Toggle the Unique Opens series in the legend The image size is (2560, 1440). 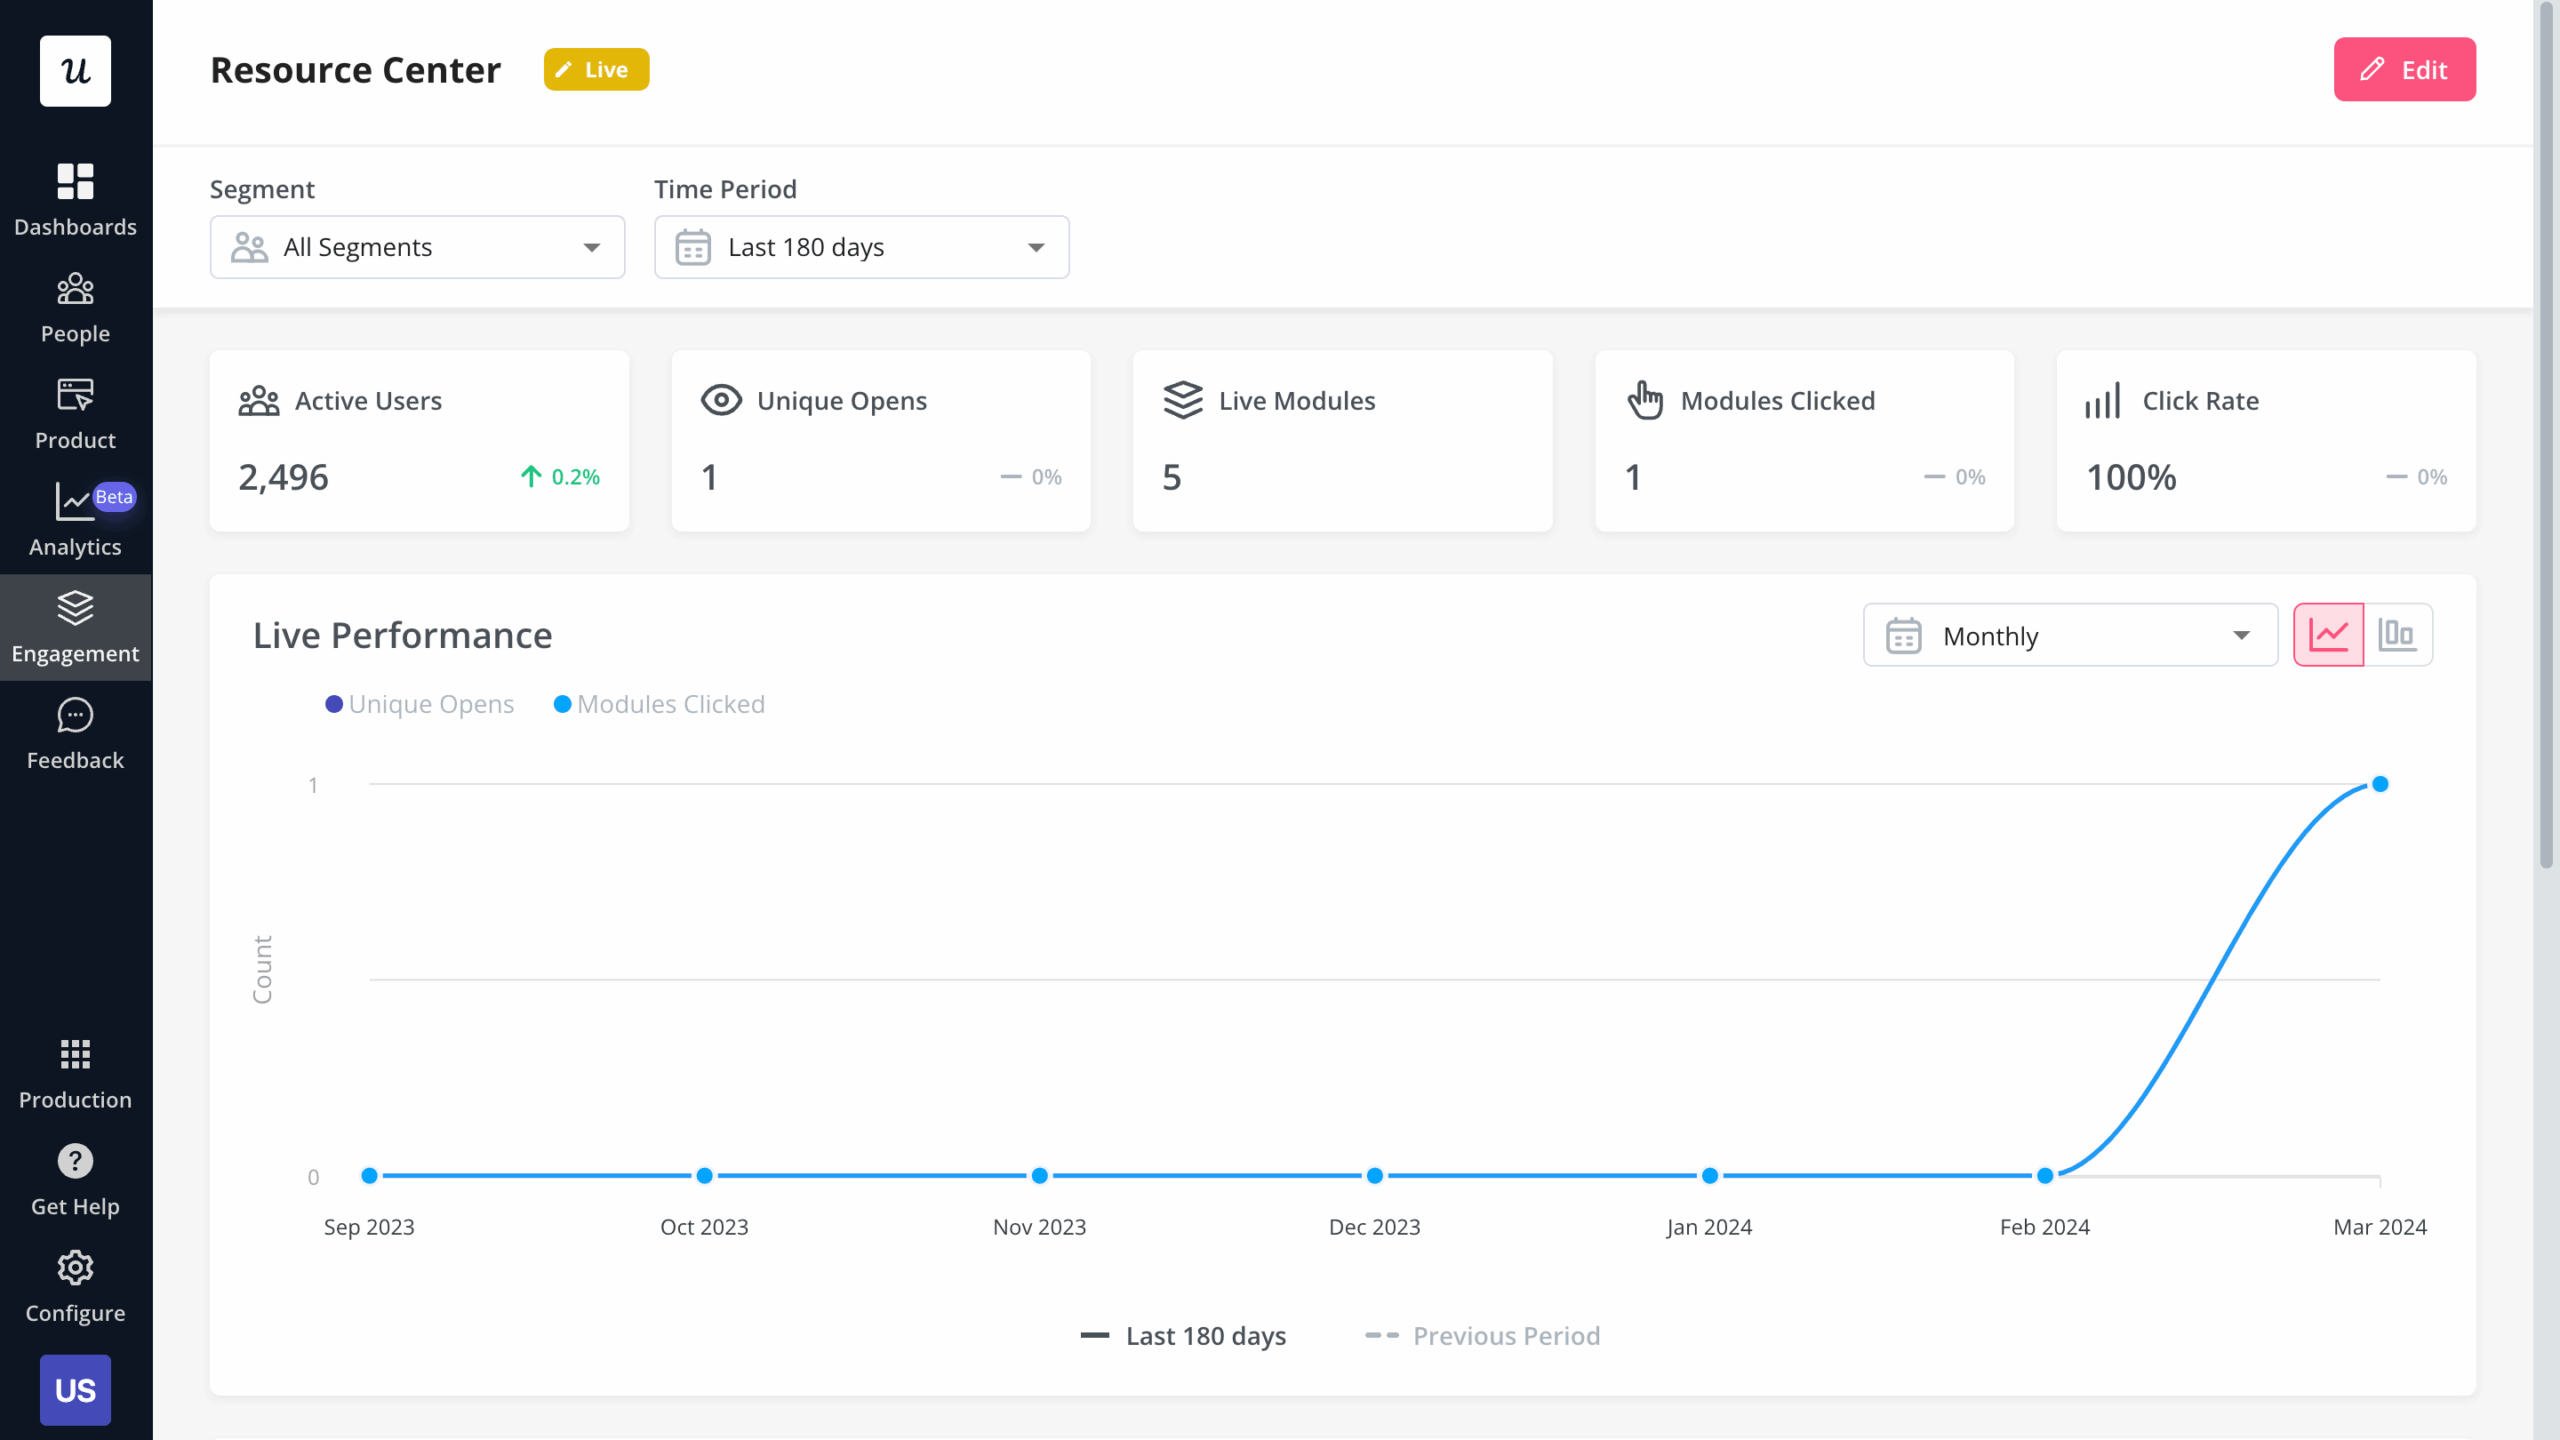pos(420,703)
